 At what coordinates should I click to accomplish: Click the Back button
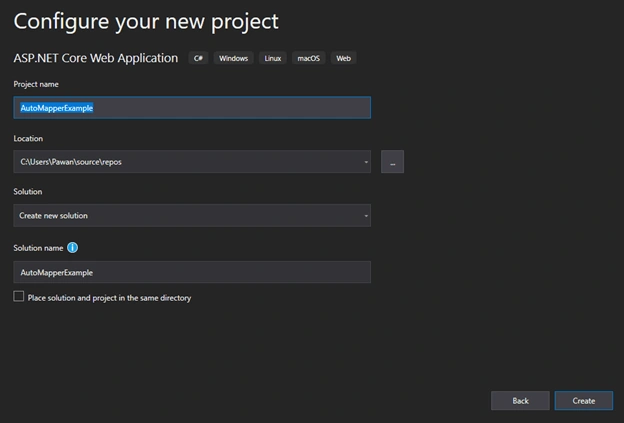pos(520,401)
